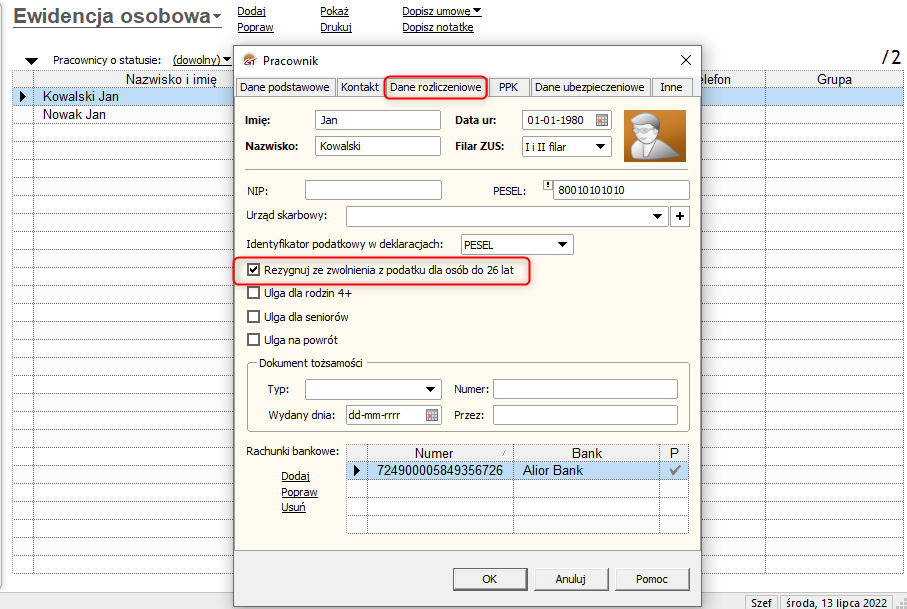Image resolution: width=907 pixels, height=609 pixels.
Task: Enable Ulga dla seniorów checkbox
Action: tap(253, 317)
